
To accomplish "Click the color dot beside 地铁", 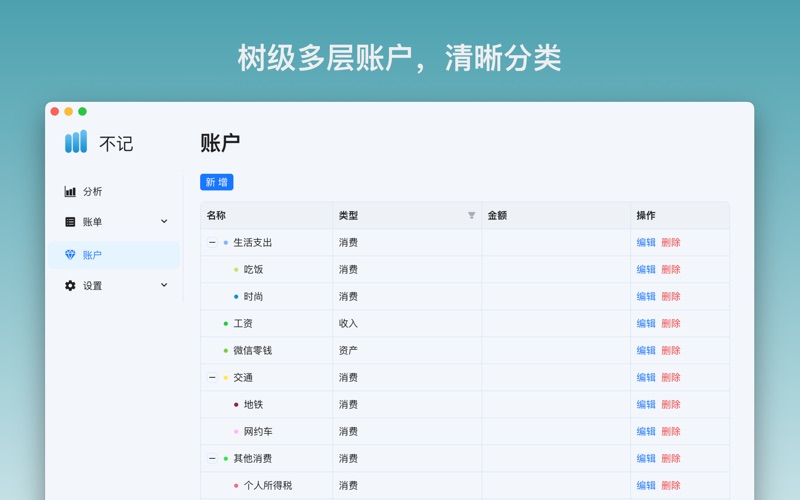I will pos(236,405).
